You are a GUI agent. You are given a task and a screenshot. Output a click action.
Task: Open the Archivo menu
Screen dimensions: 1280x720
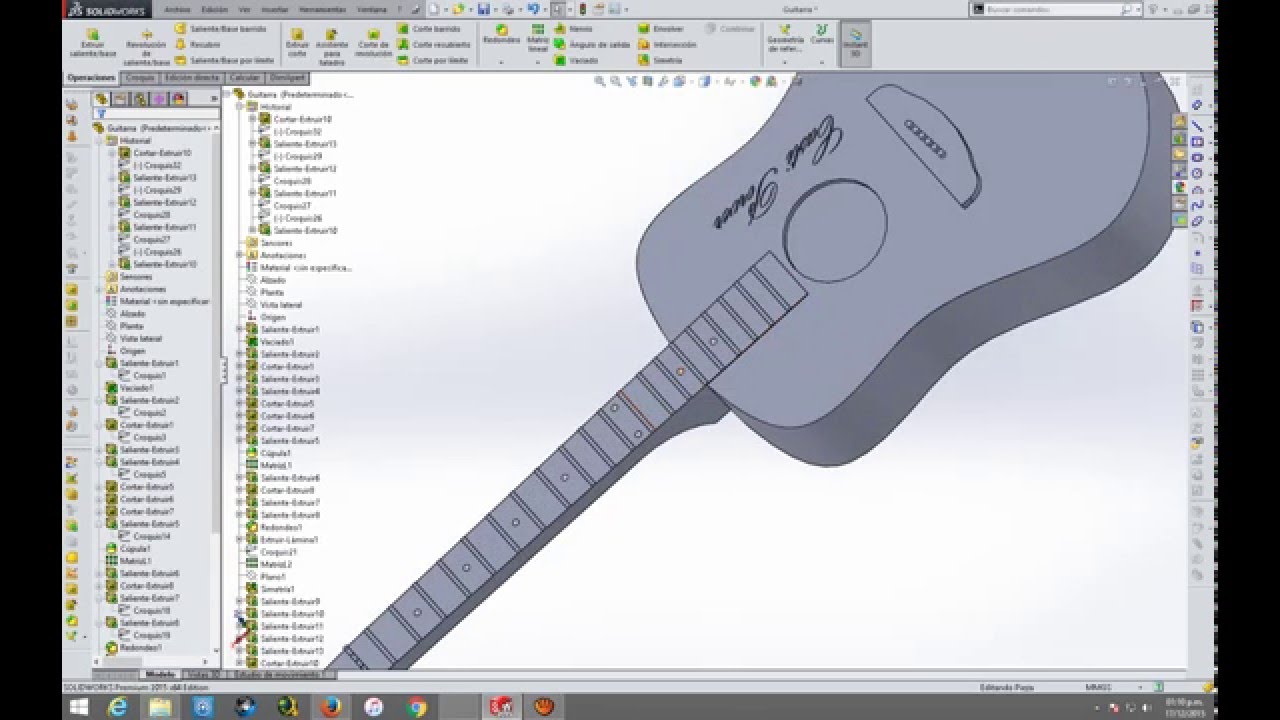pyautogui.click(x=176, y=9)
